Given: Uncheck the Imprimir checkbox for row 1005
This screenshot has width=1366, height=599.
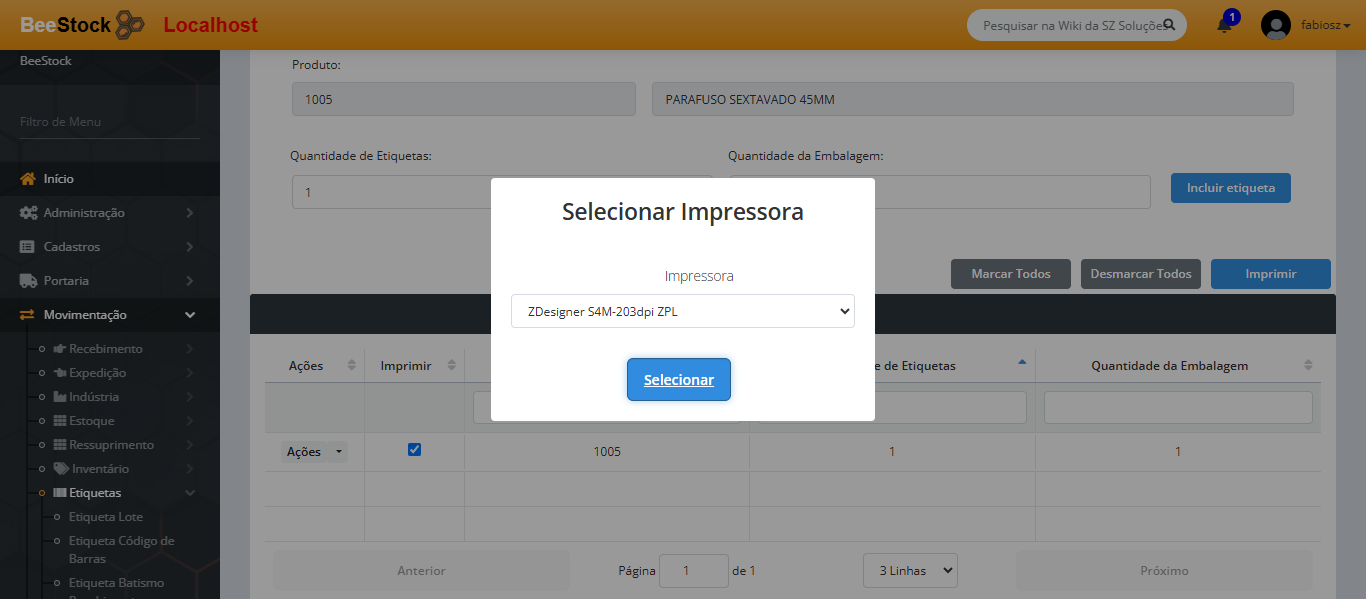Looking at the screenshot, I should [415, 450].
